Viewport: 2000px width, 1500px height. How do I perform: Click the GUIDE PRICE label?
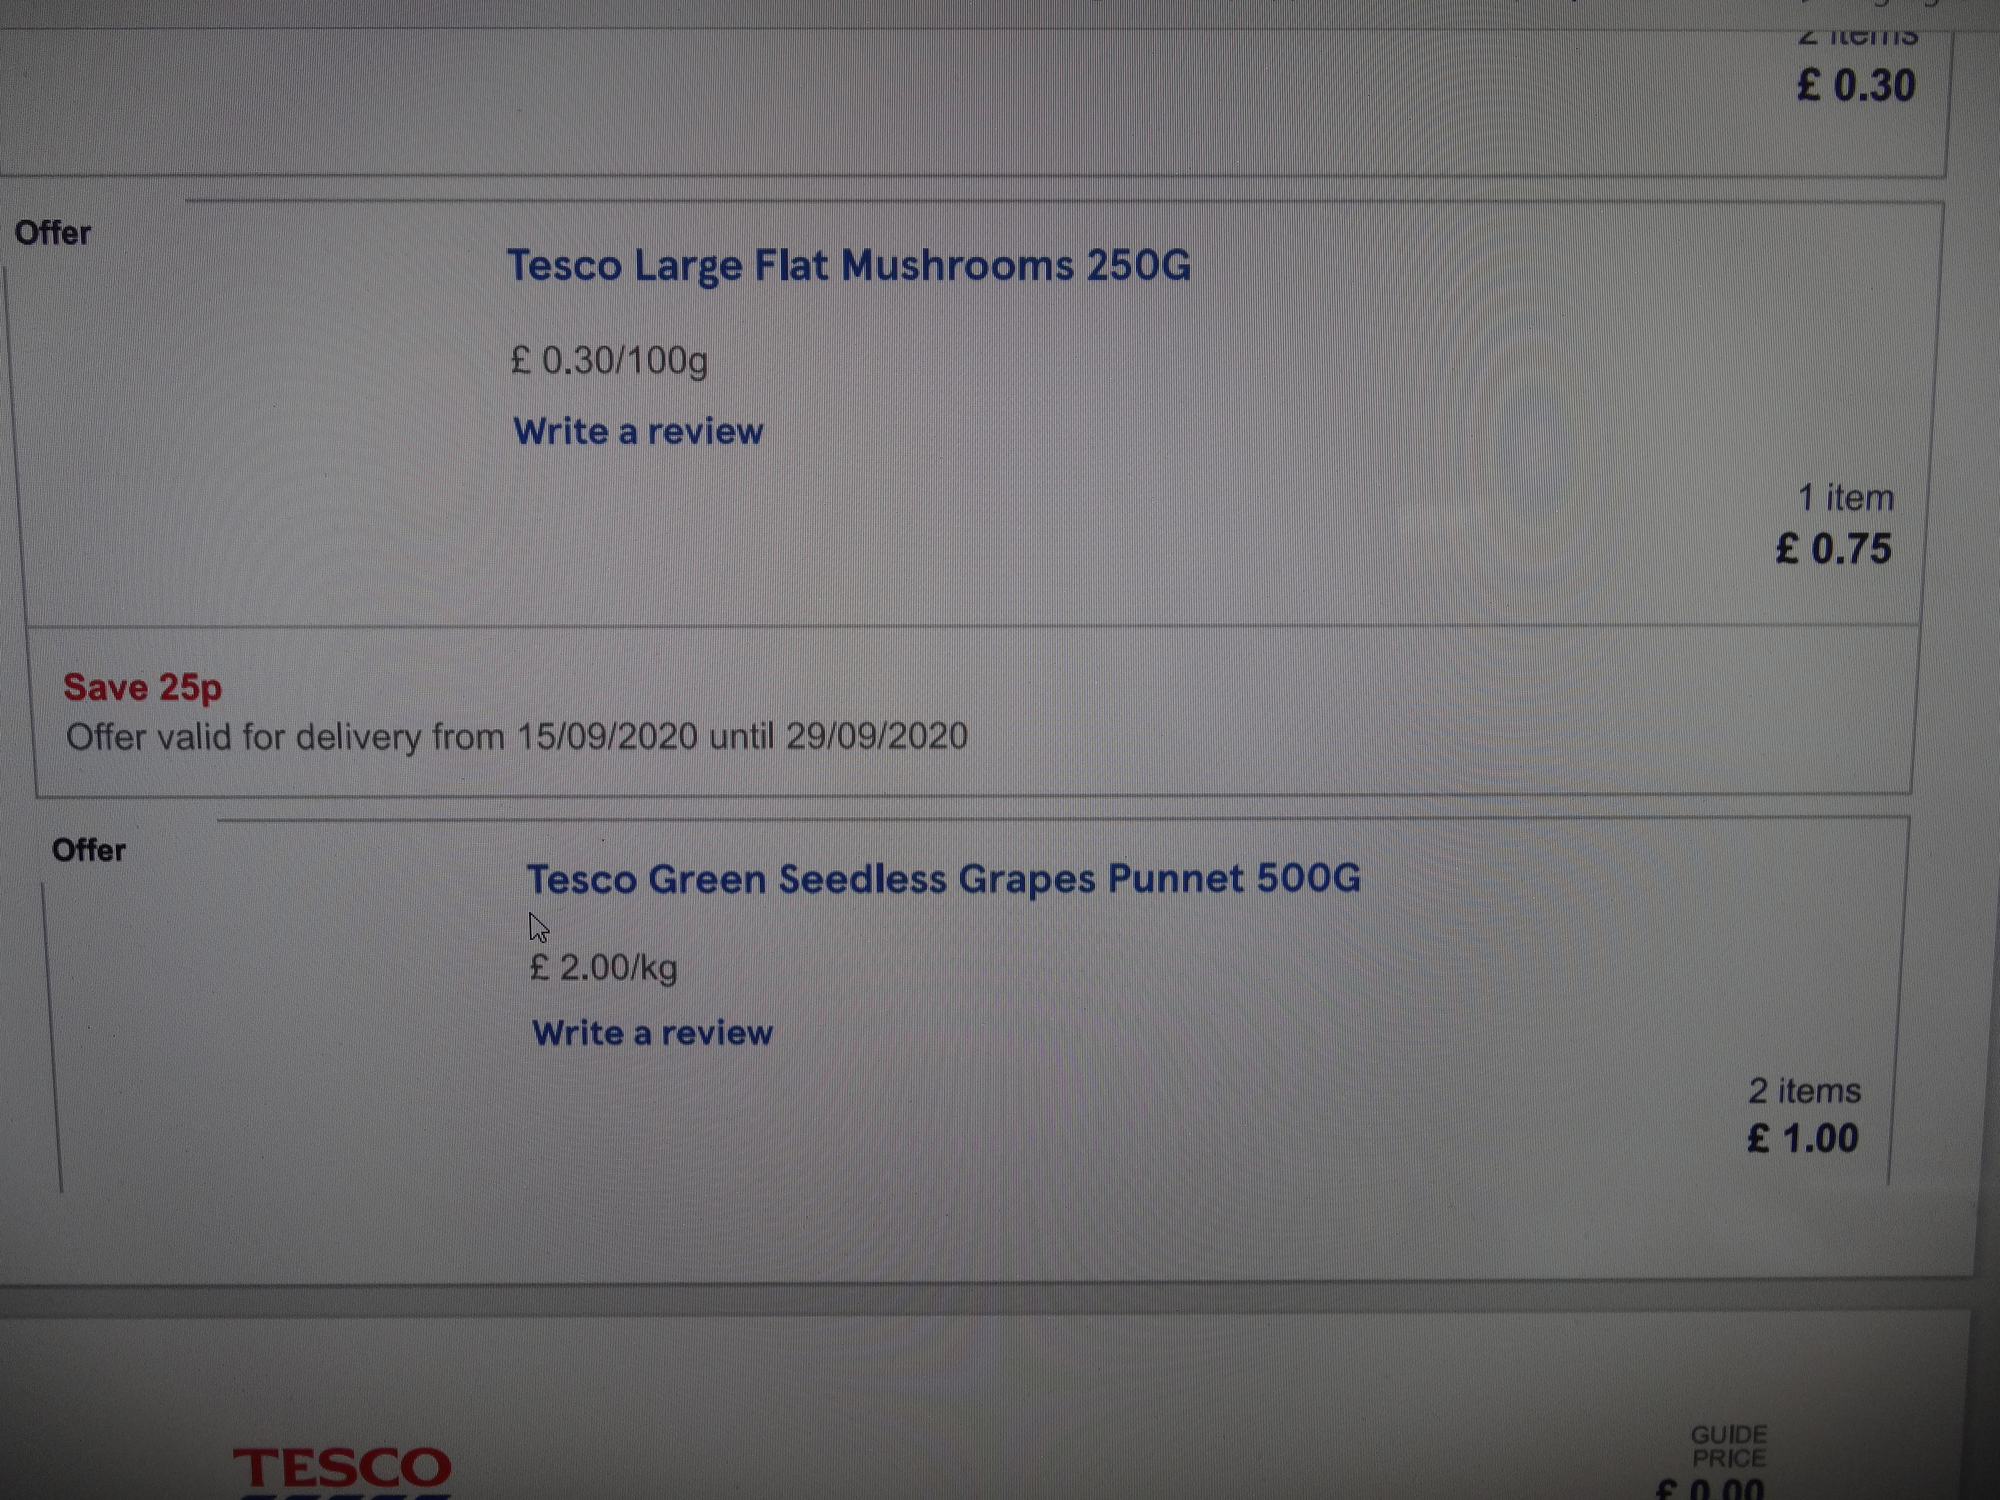click(1729, 1446)
